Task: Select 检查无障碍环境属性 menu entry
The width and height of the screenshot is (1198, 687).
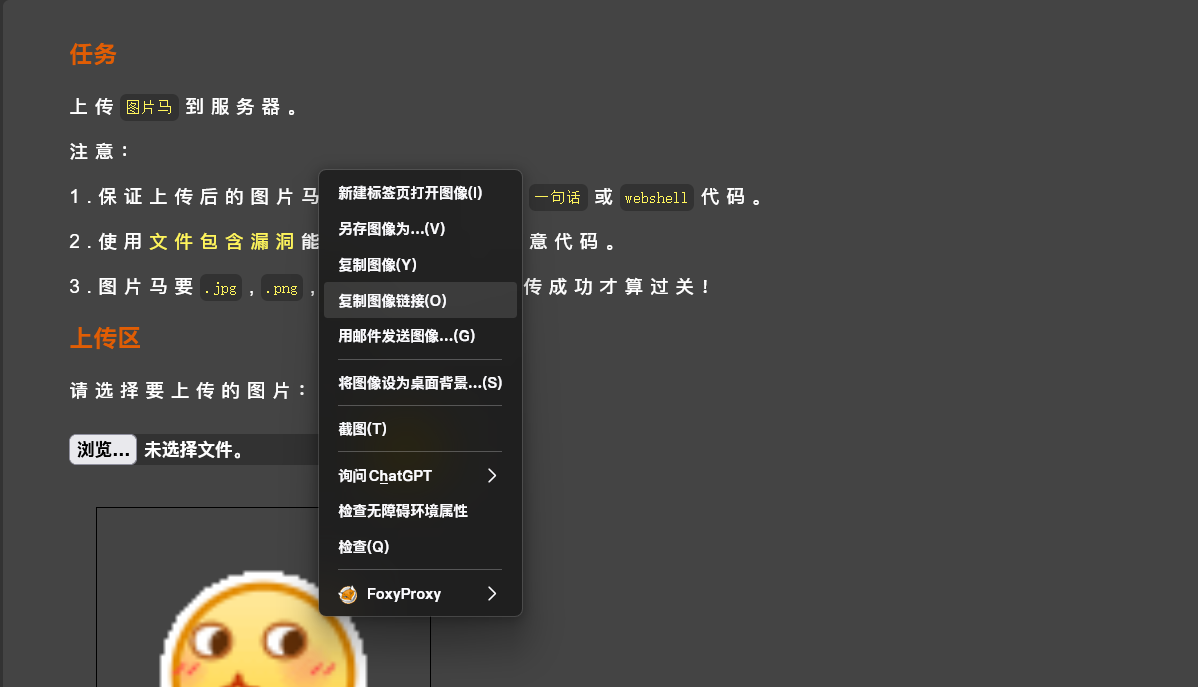Action: point(420,511)
